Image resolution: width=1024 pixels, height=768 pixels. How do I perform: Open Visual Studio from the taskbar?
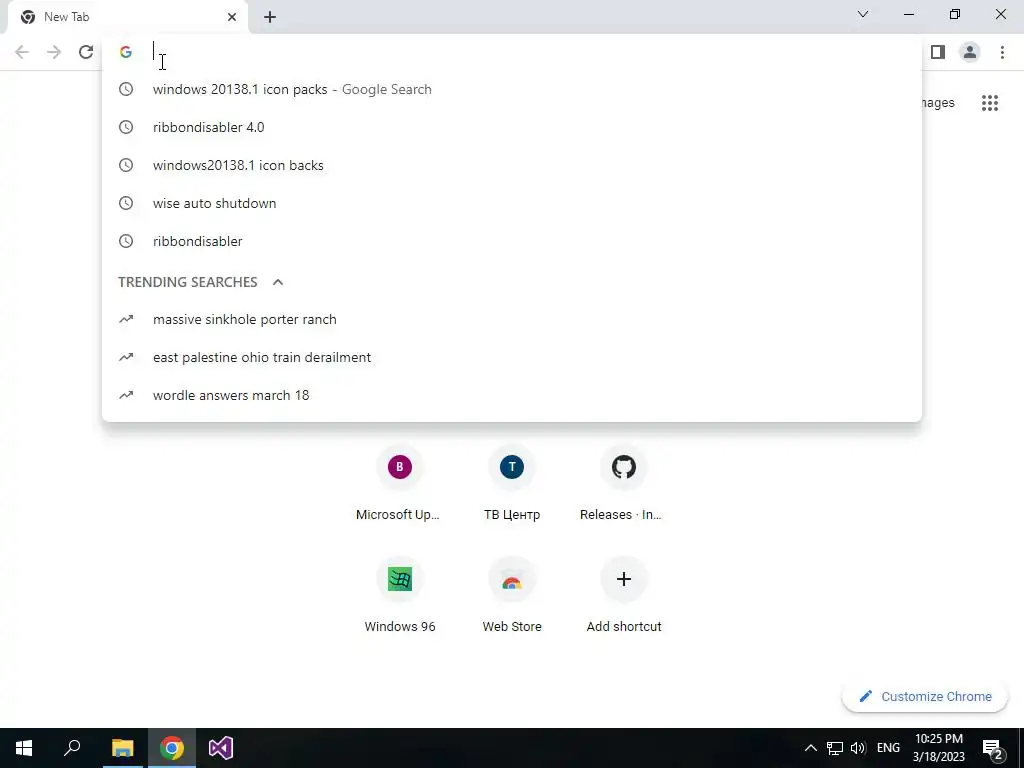[221, 748]
